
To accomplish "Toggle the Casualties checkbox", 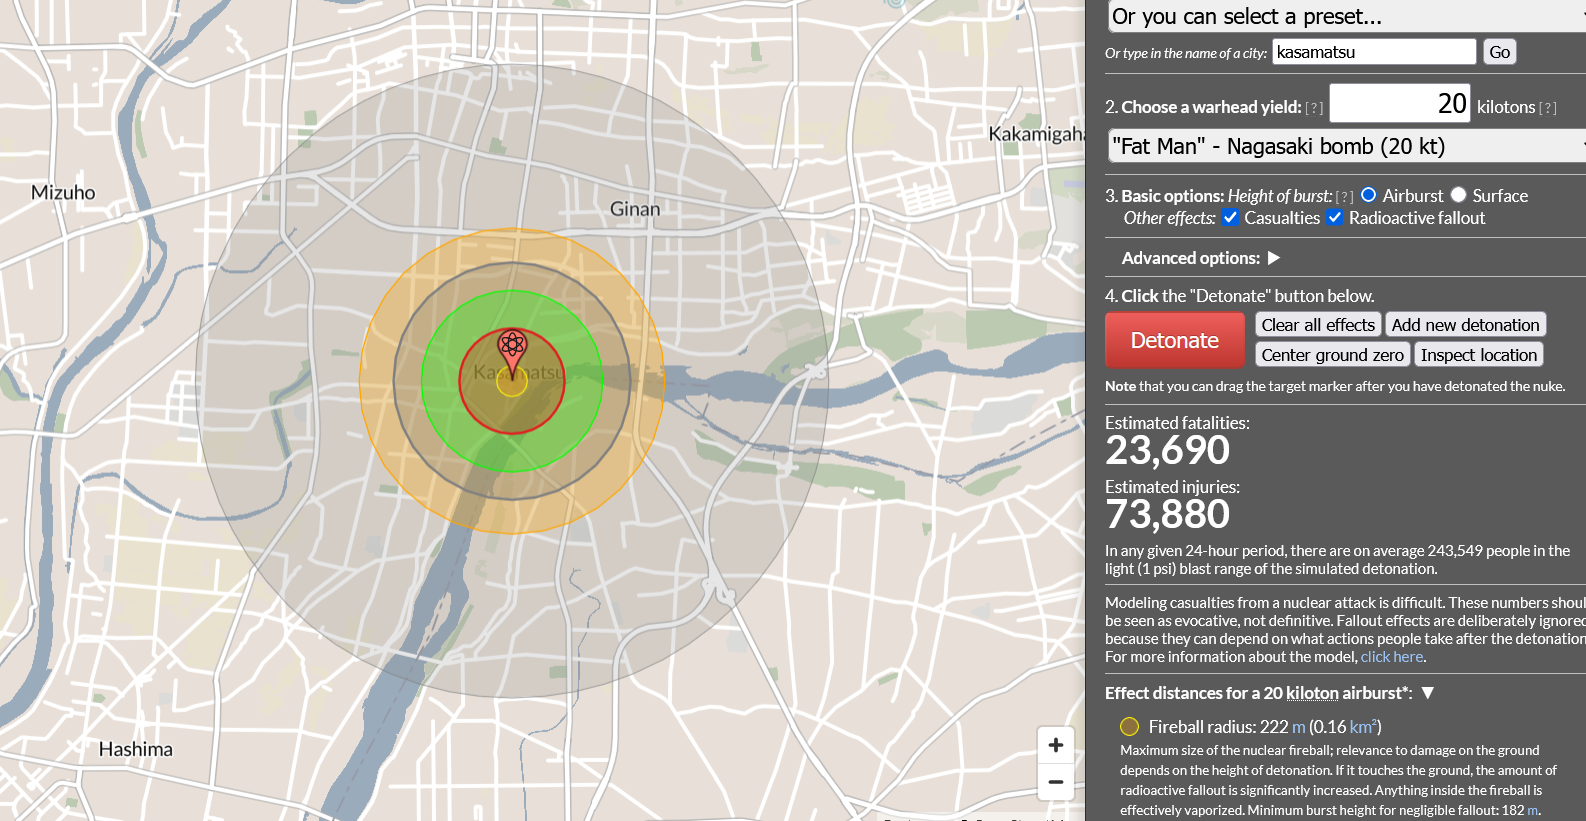I will [x=1231, y=217].
